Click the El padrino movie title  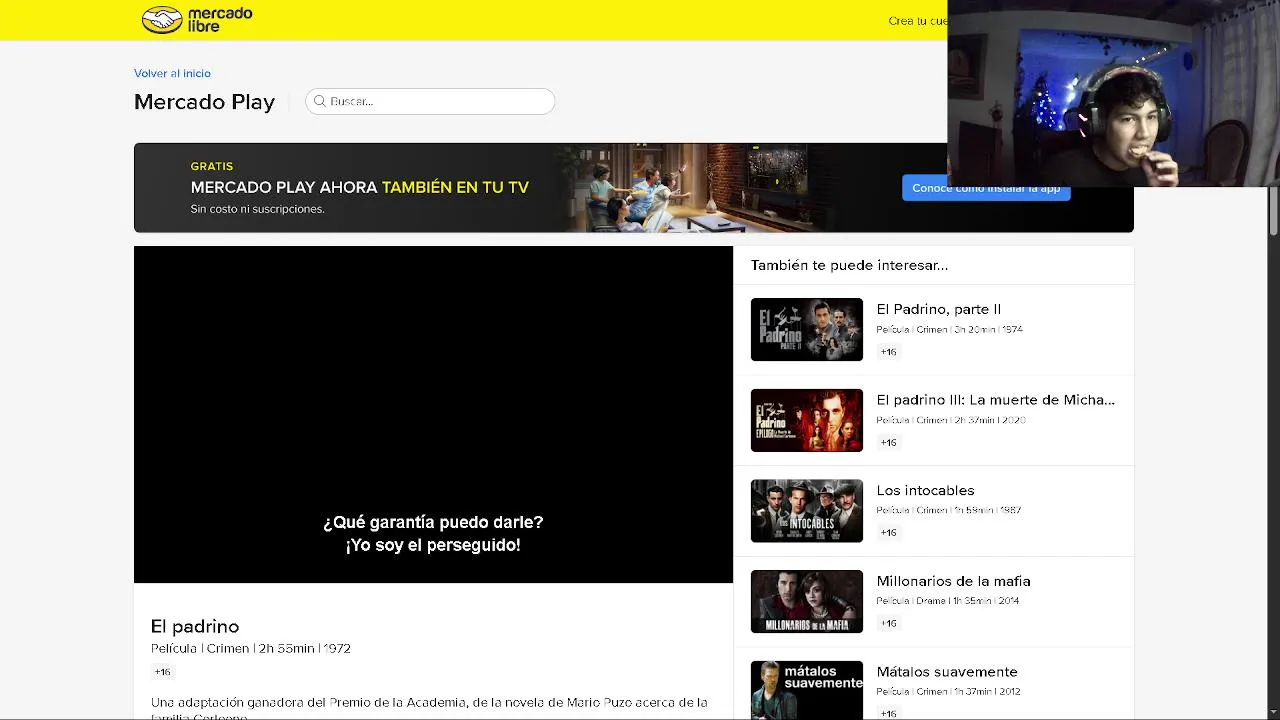point(195,626)
